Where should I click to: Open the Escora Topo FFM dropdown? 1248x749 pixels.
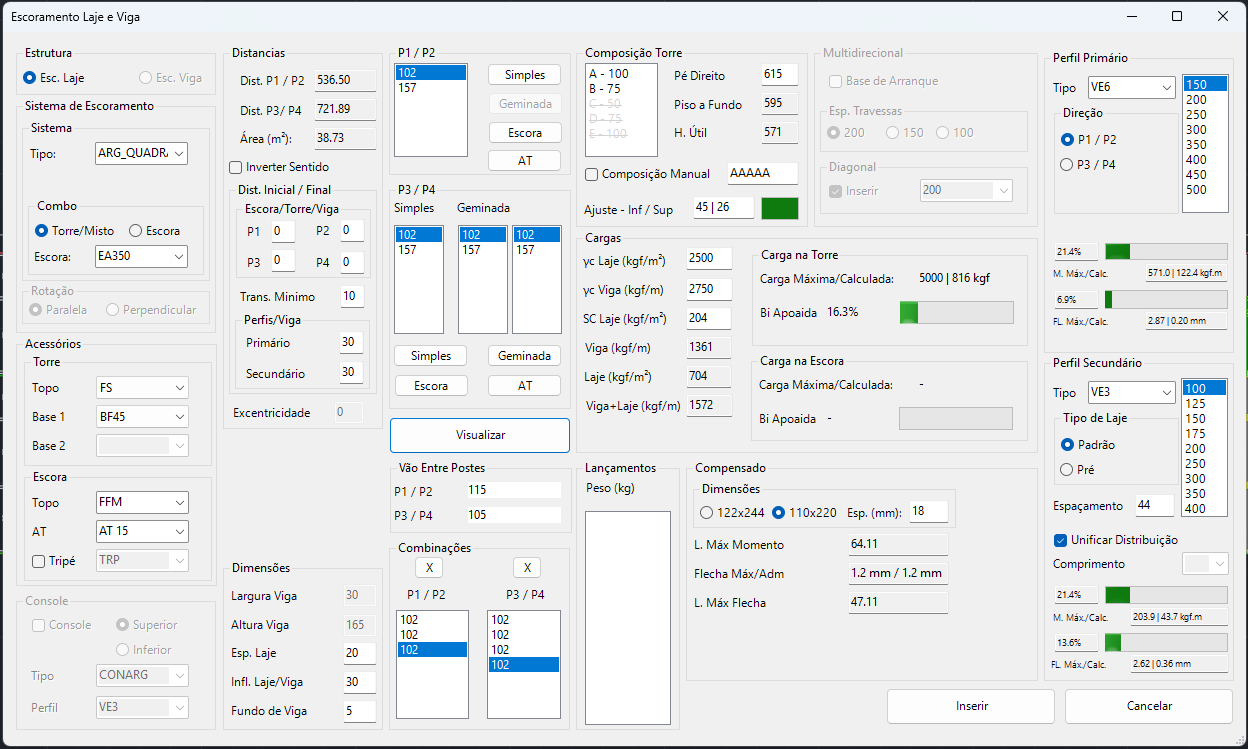[x=141, y=503]
